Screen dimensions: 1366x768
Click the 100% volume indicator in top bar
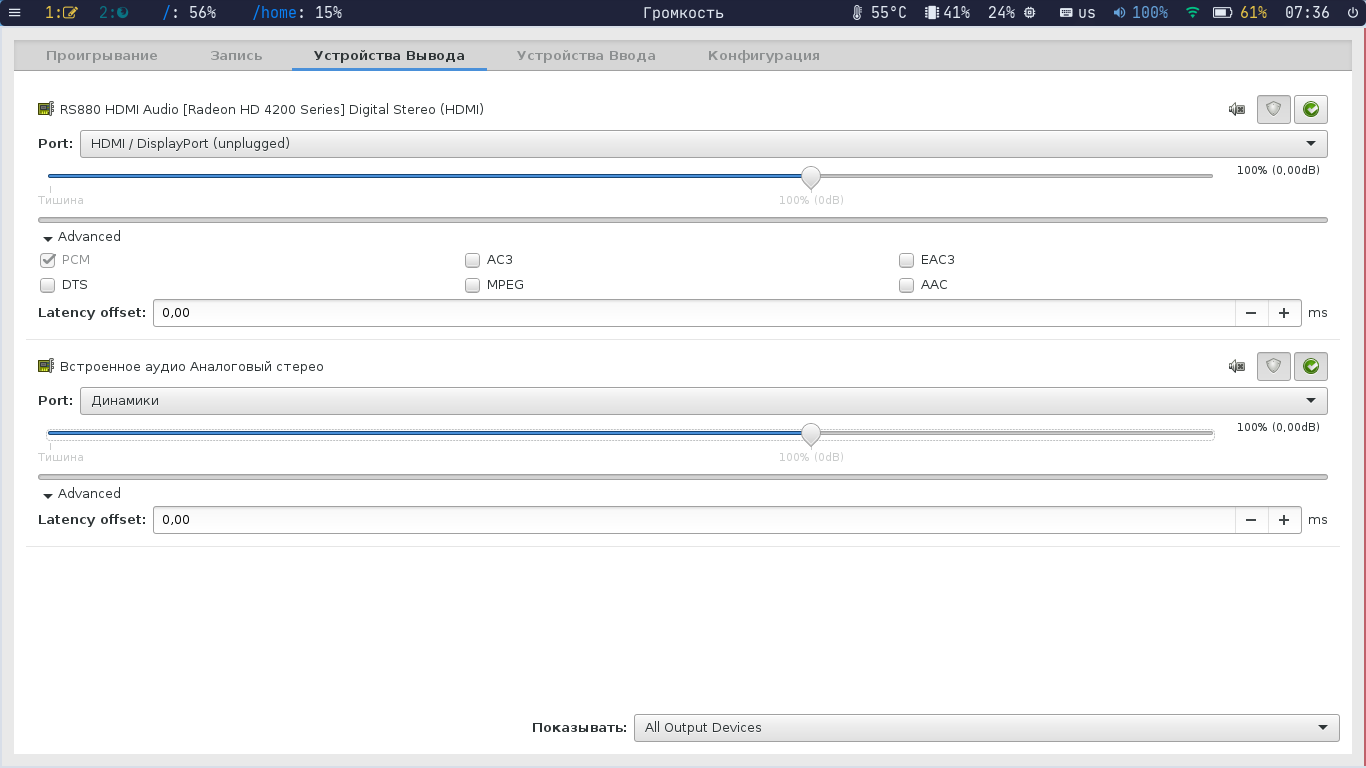click(1140, 13)
